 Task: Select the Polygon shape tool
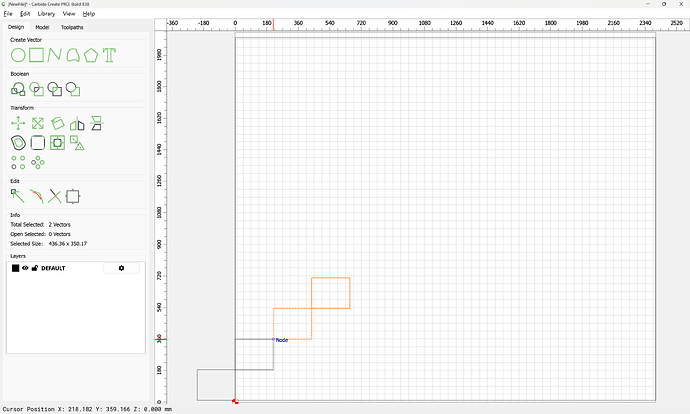(91, 54)
